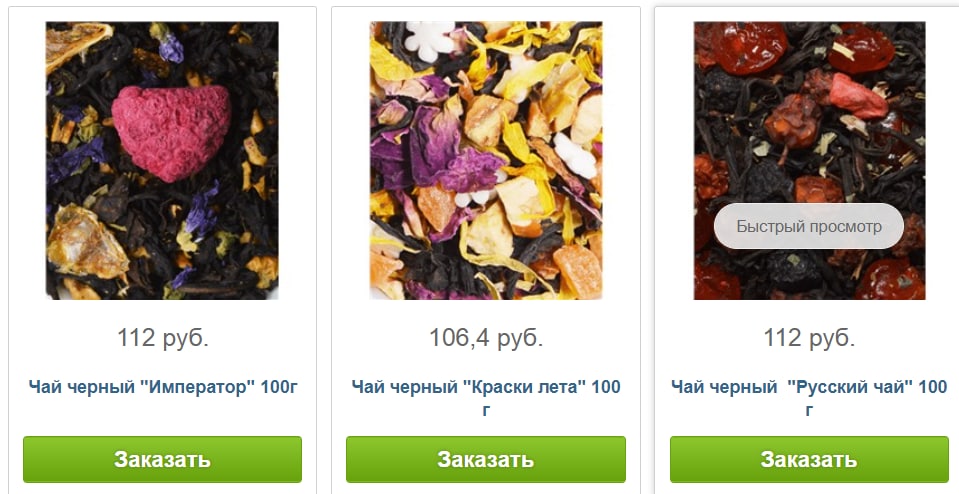Click the pink raspberry in the Император photo

click(171, 133)
